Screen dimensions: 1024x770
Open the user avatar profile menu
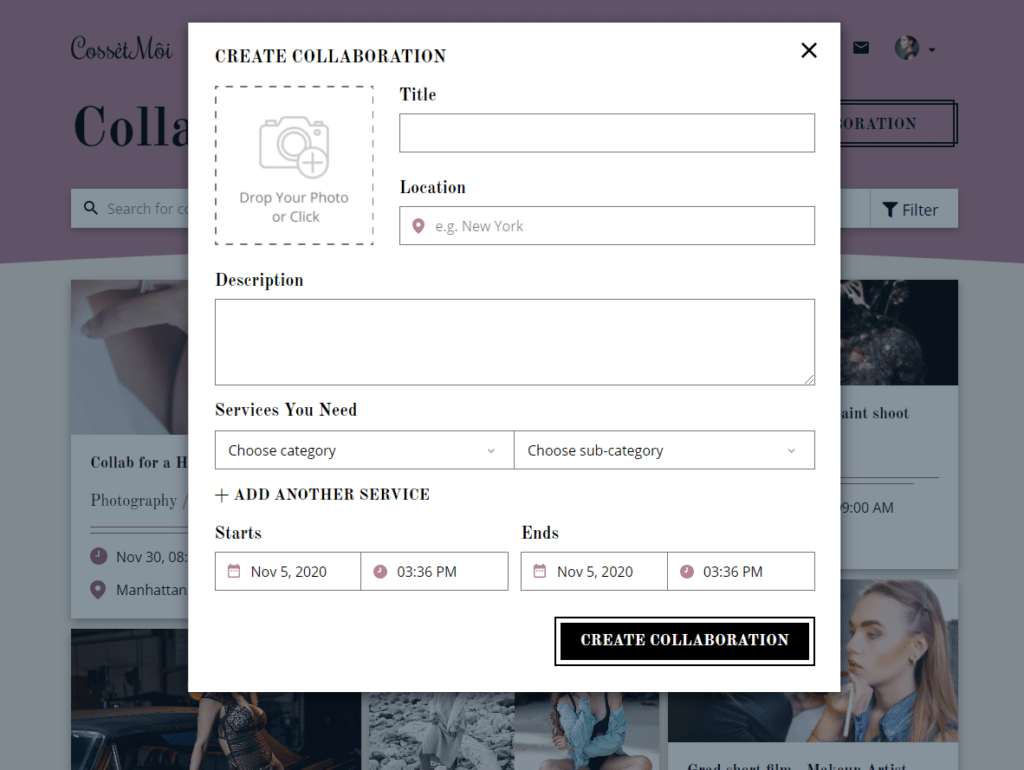(914, 48)
